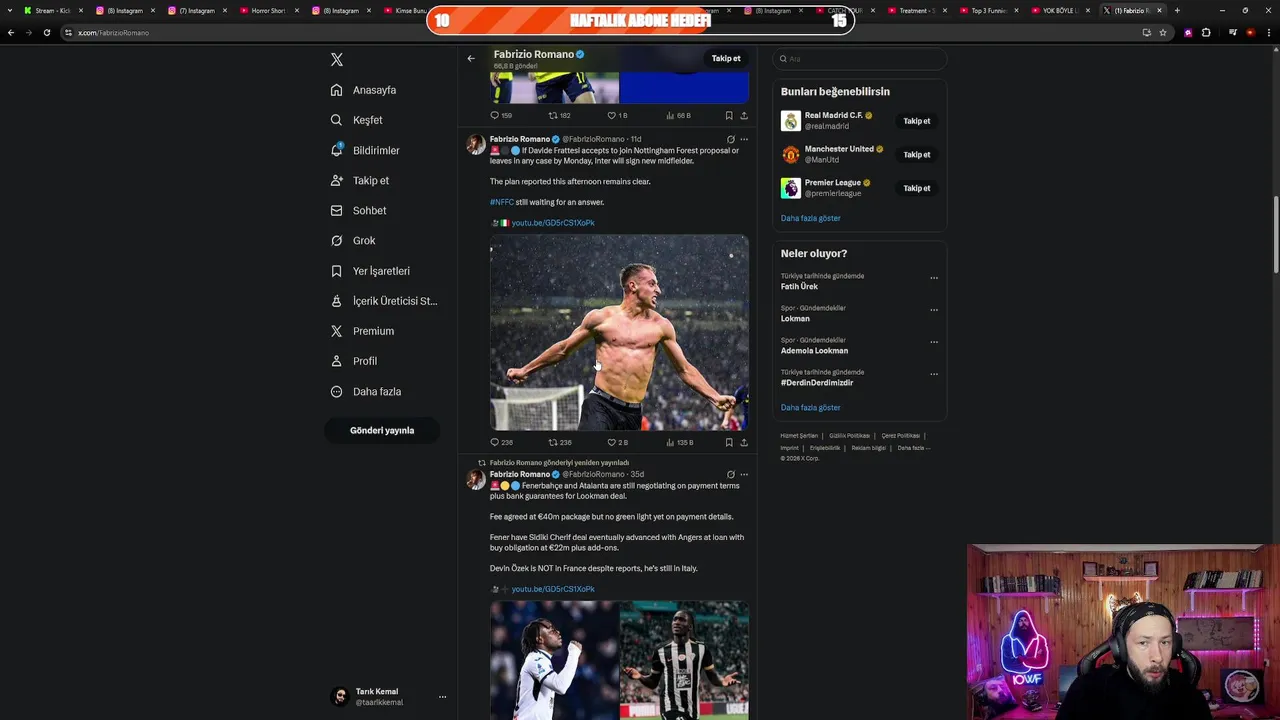Show more suggested accounts link
Viewport: 1280px width, 720px height.
[811, 218]
